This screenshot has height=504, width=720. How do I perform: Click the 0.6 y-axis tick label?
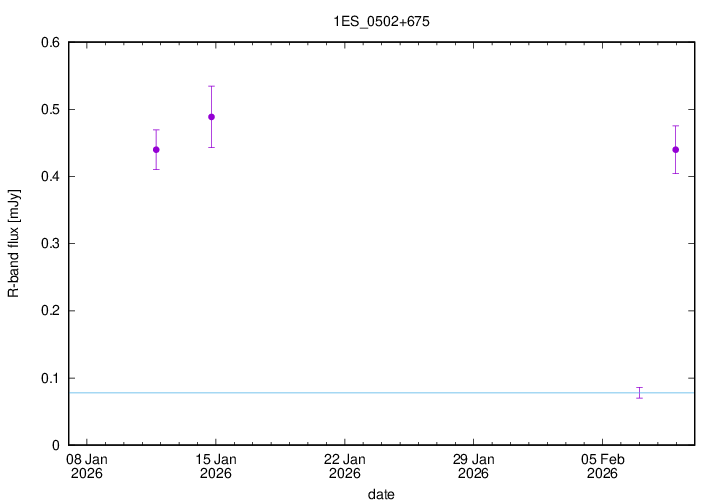coord(50,42)
